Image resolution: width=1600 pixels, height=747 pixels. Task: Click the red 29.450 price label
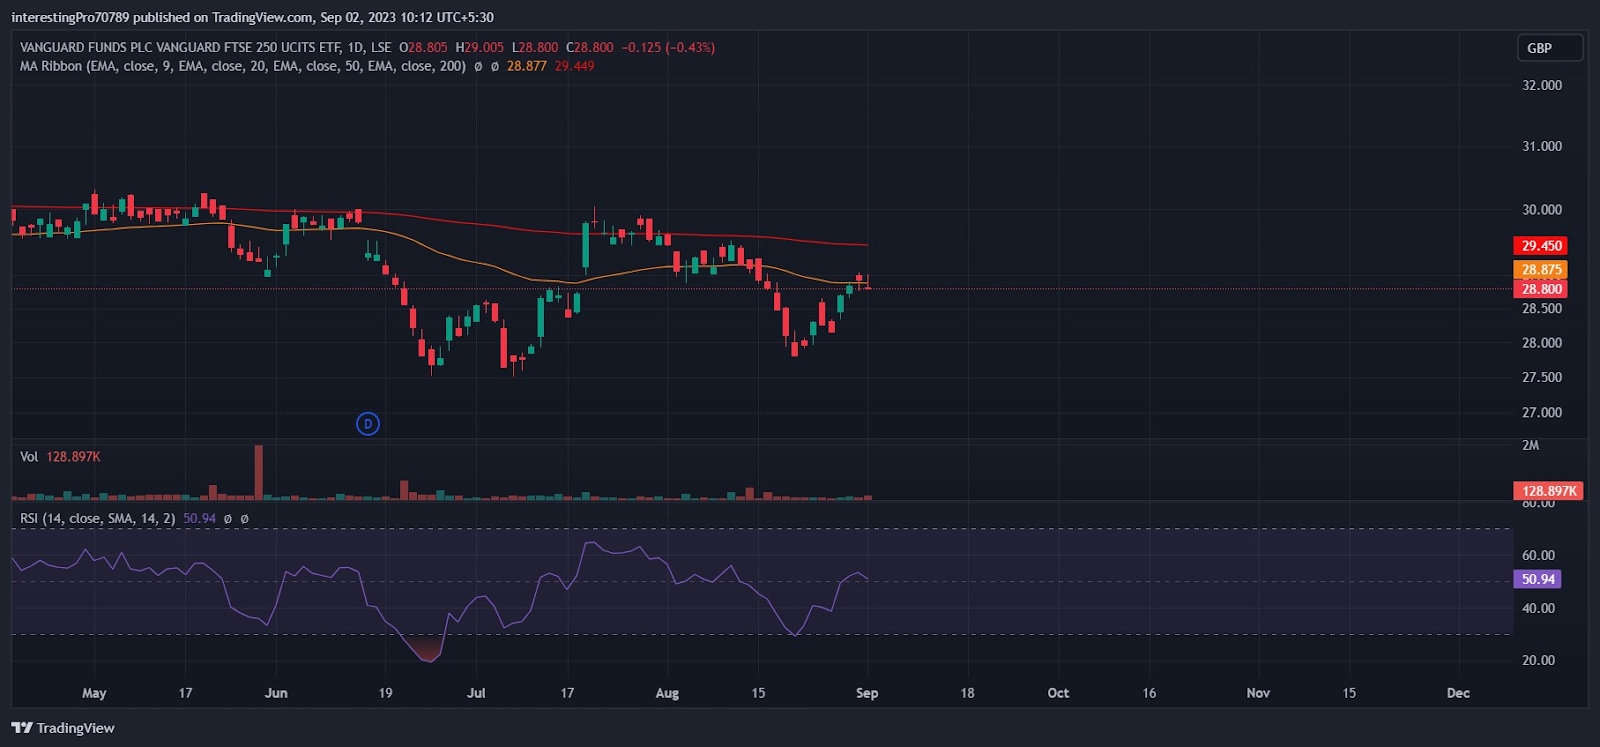click(1541, 246)
